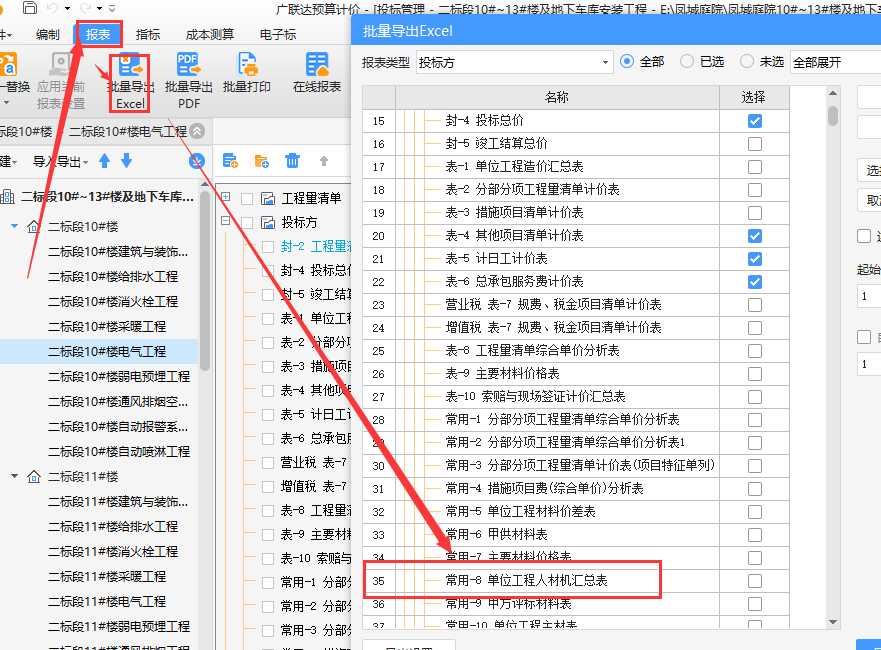The height and width of the screenshot is (650, 881).
Task: Click the project building icon for 二标段10#~13#楼
Action: tap(8, 197)
